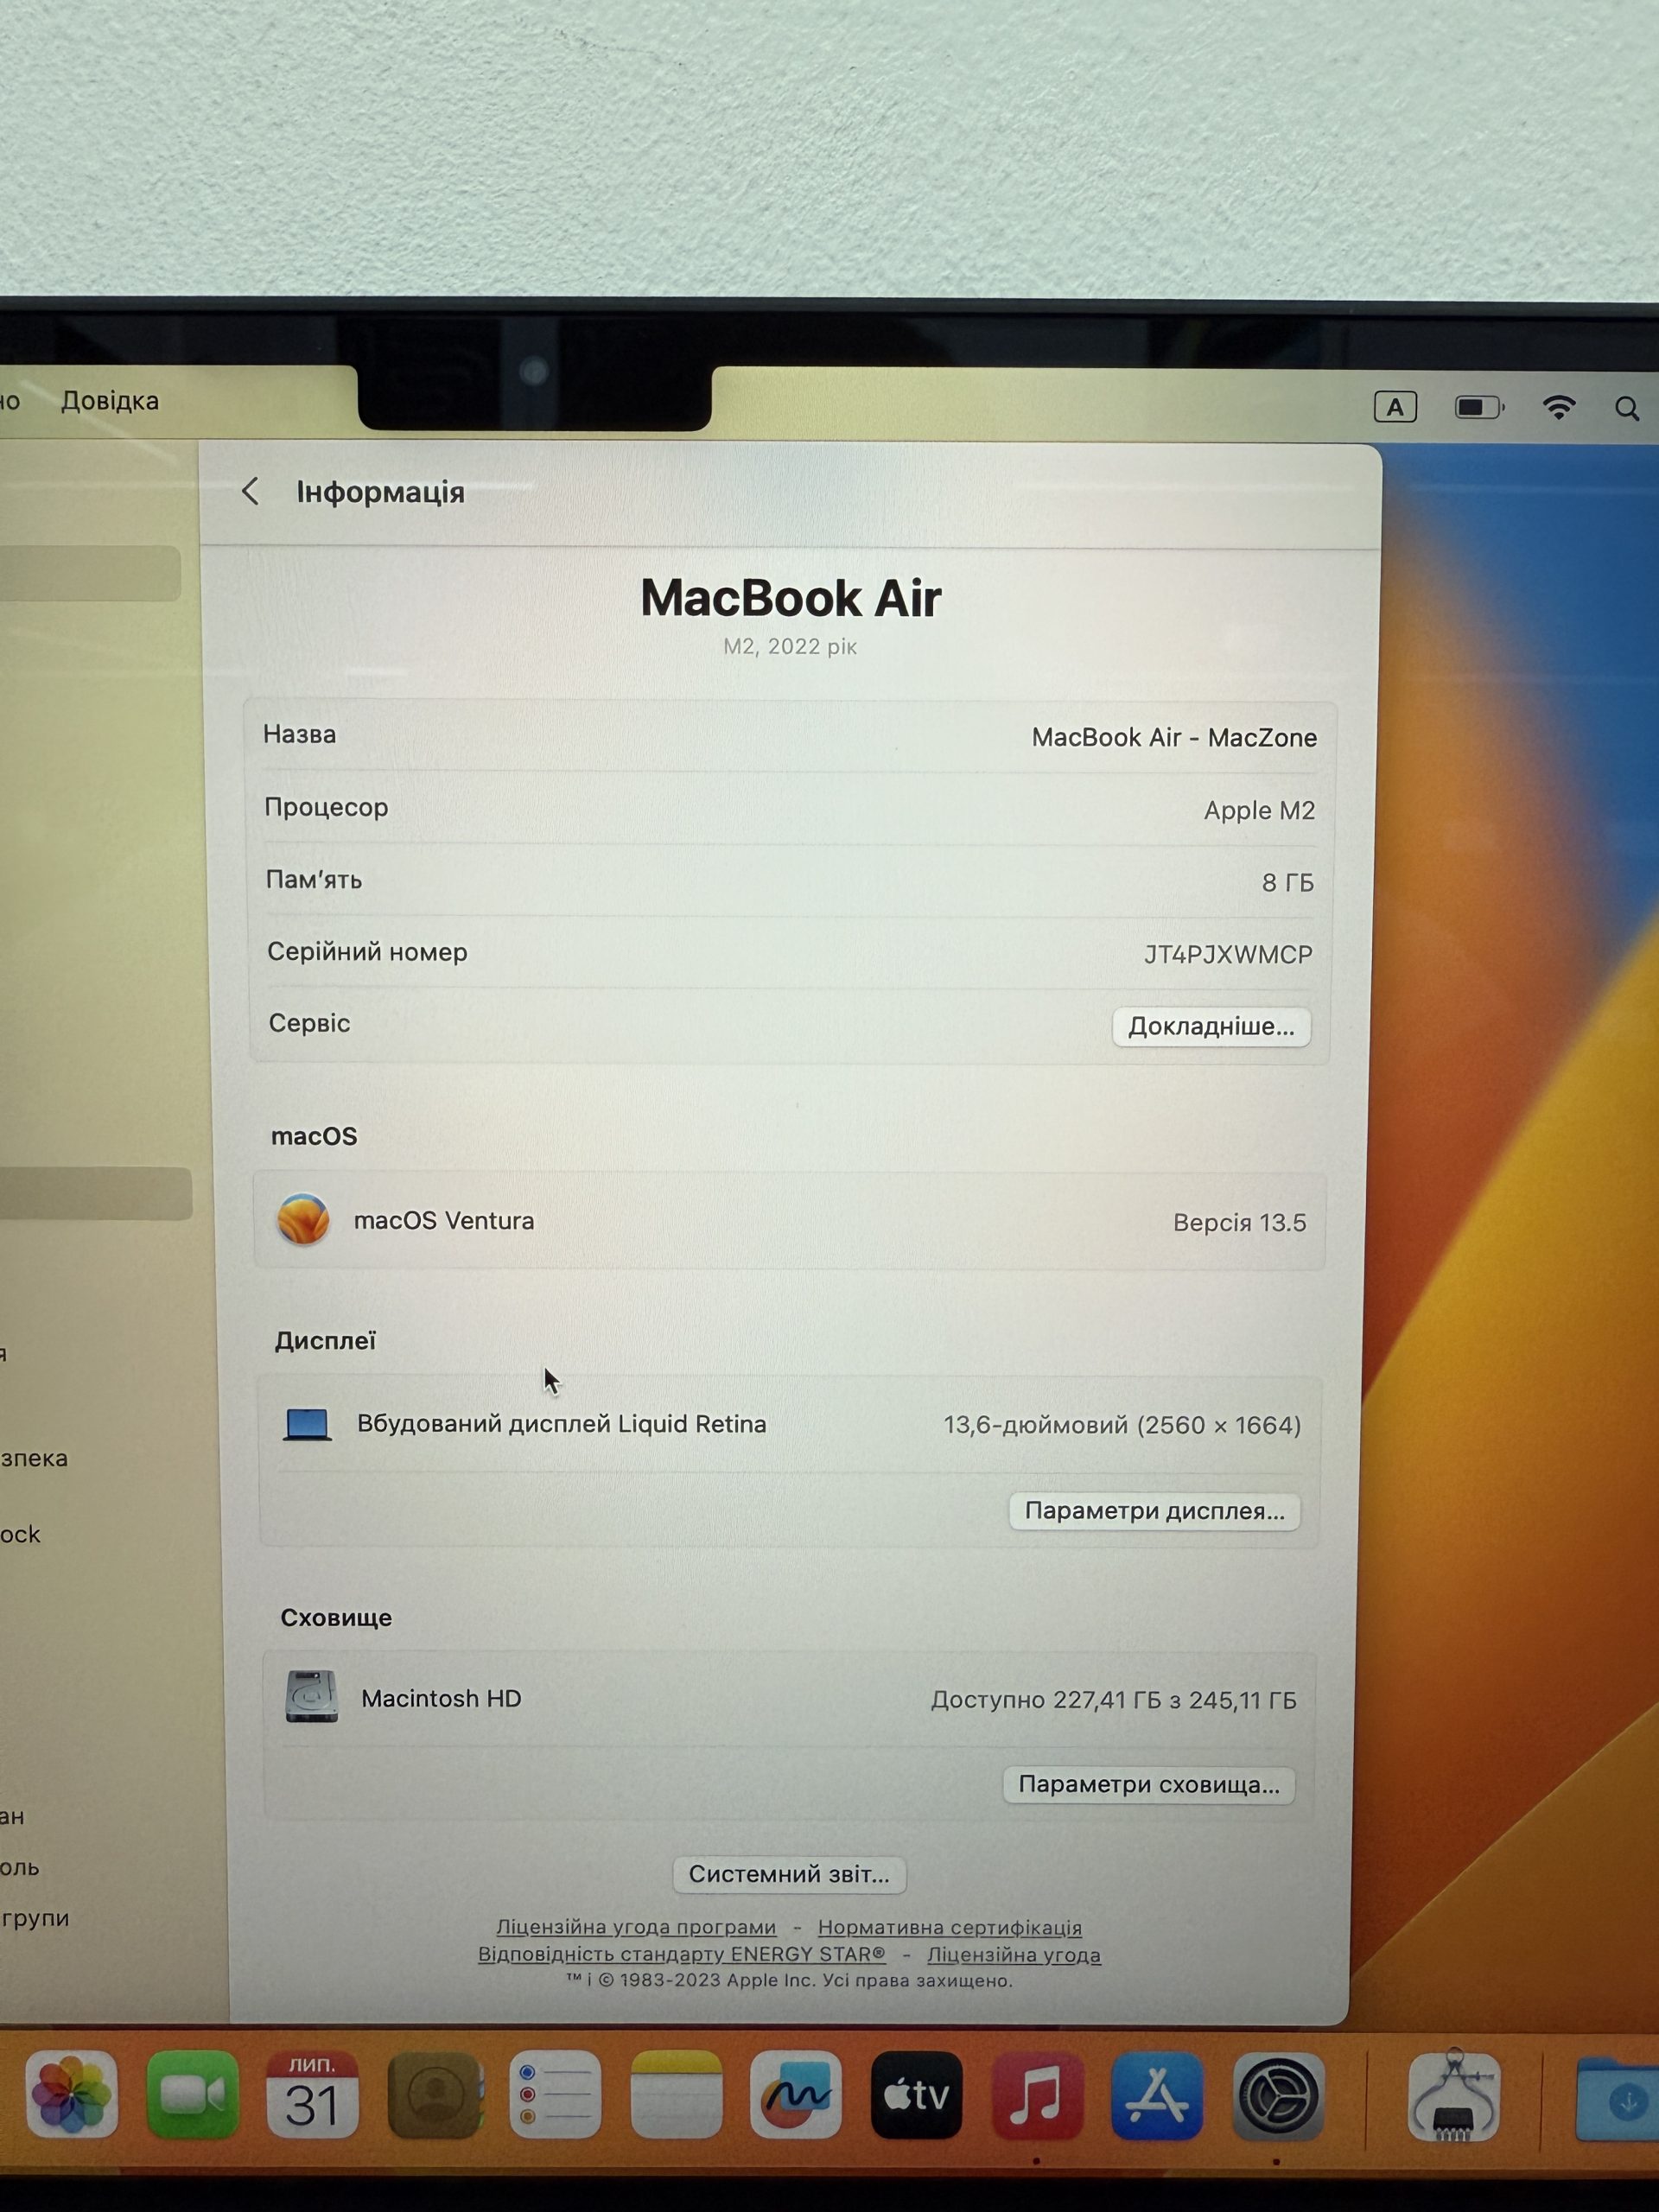1659x2212 pixels.
Task: Click the MacBook Air heading
Action: [x=790, y=598]
